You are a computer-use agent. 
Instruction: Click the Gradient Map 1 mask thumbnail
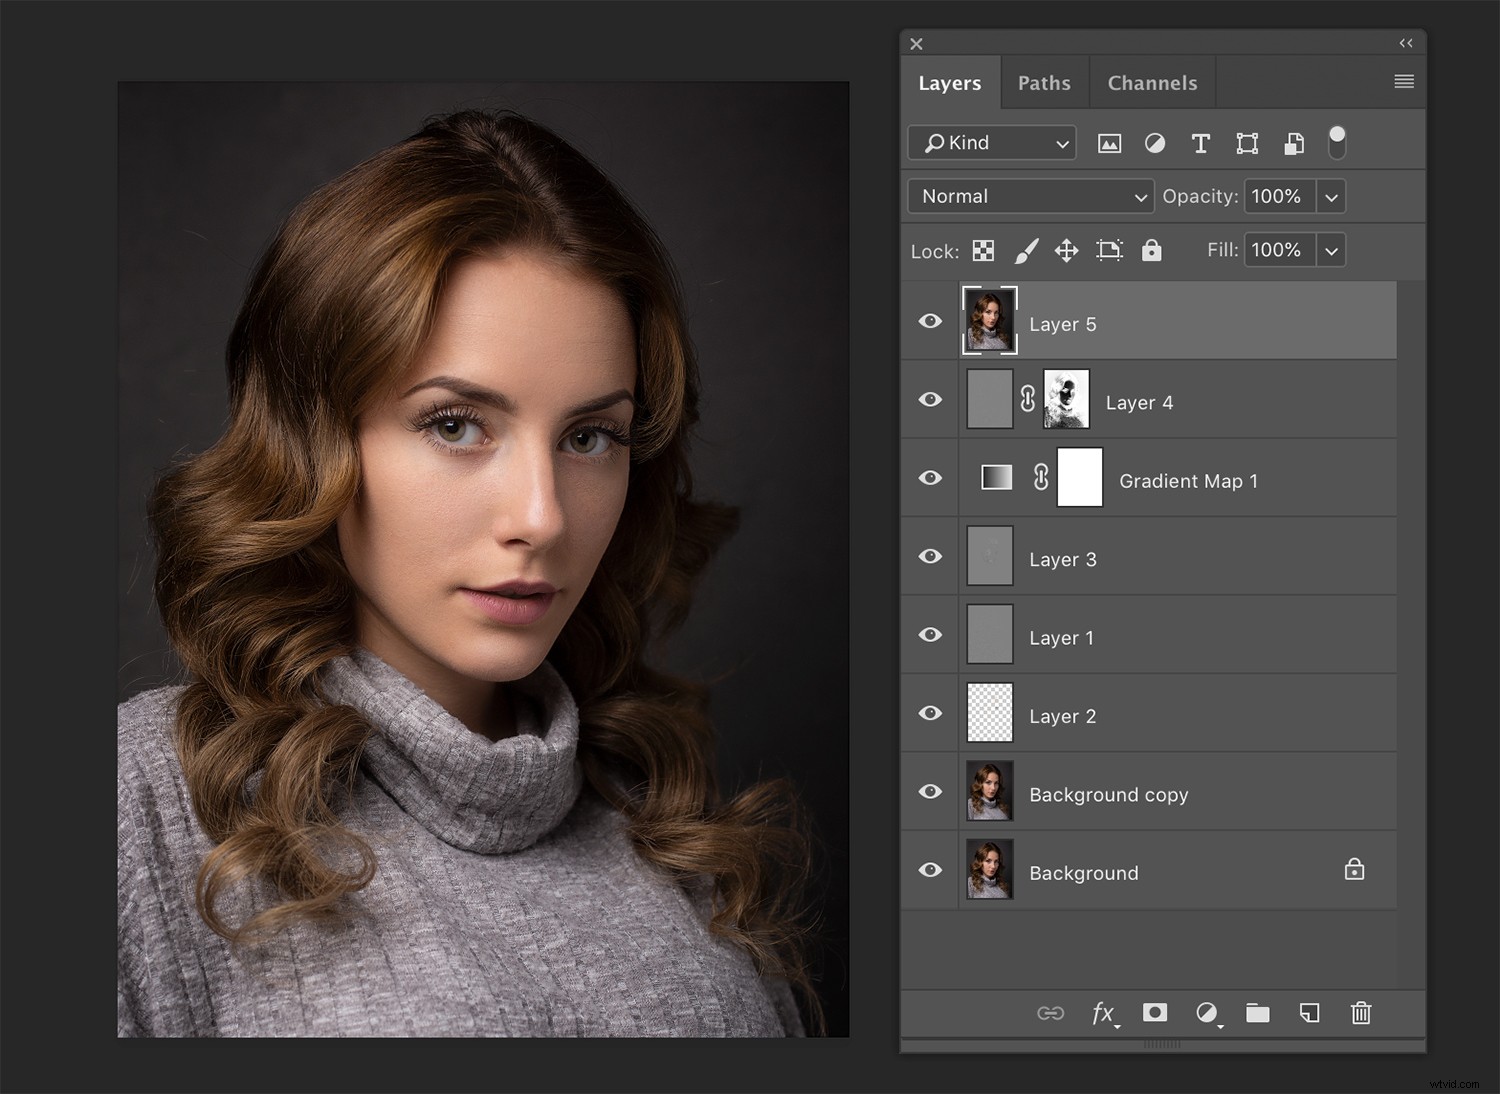[1080, 478]
